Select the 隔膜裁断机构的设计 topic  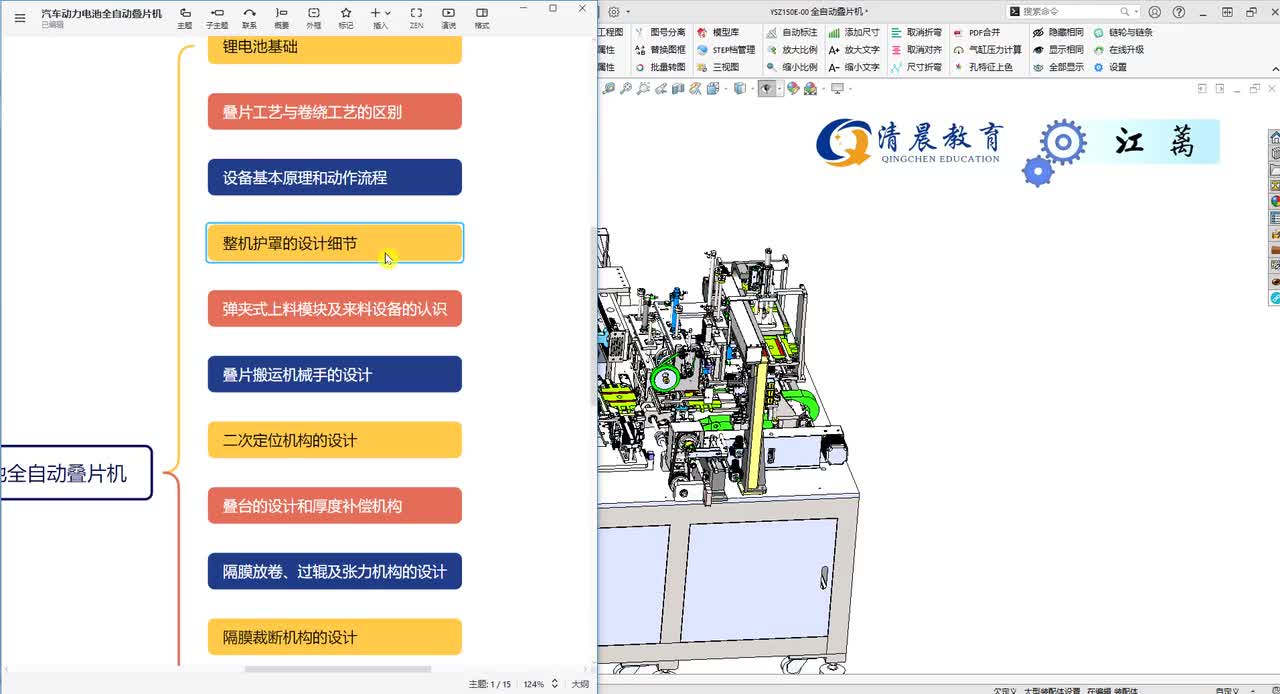(x=335, y=637)
